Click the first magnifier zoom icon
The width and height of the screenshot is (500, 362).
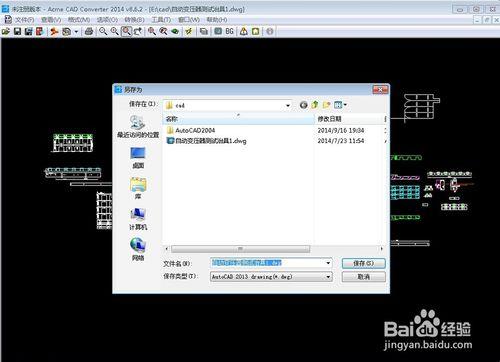click(x=103, y=32)
